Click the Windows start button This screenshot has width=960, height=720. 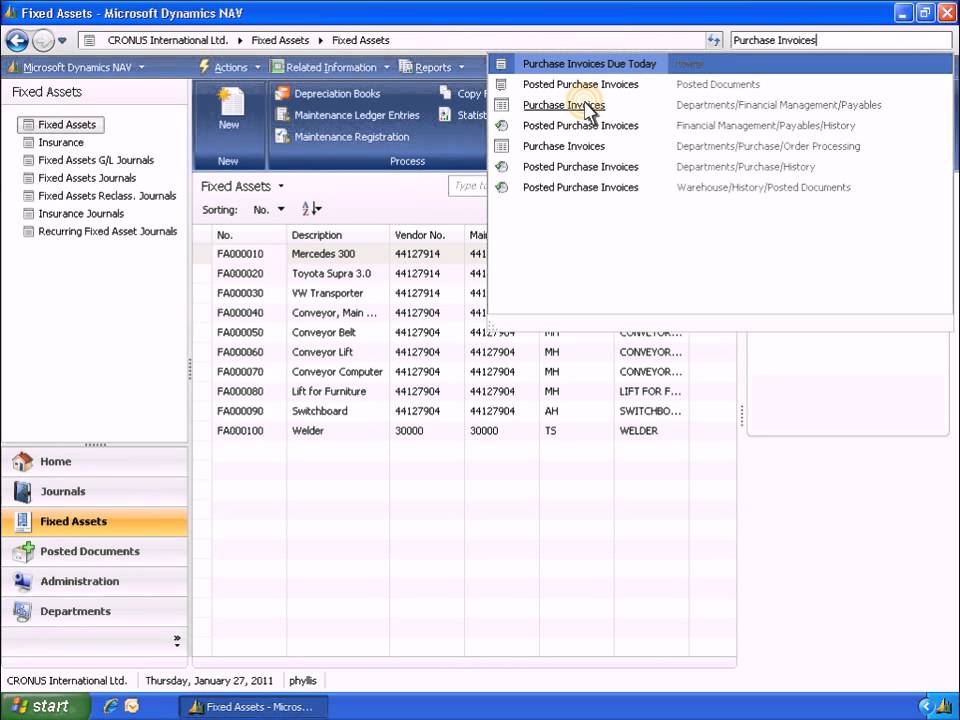[45, 707]
